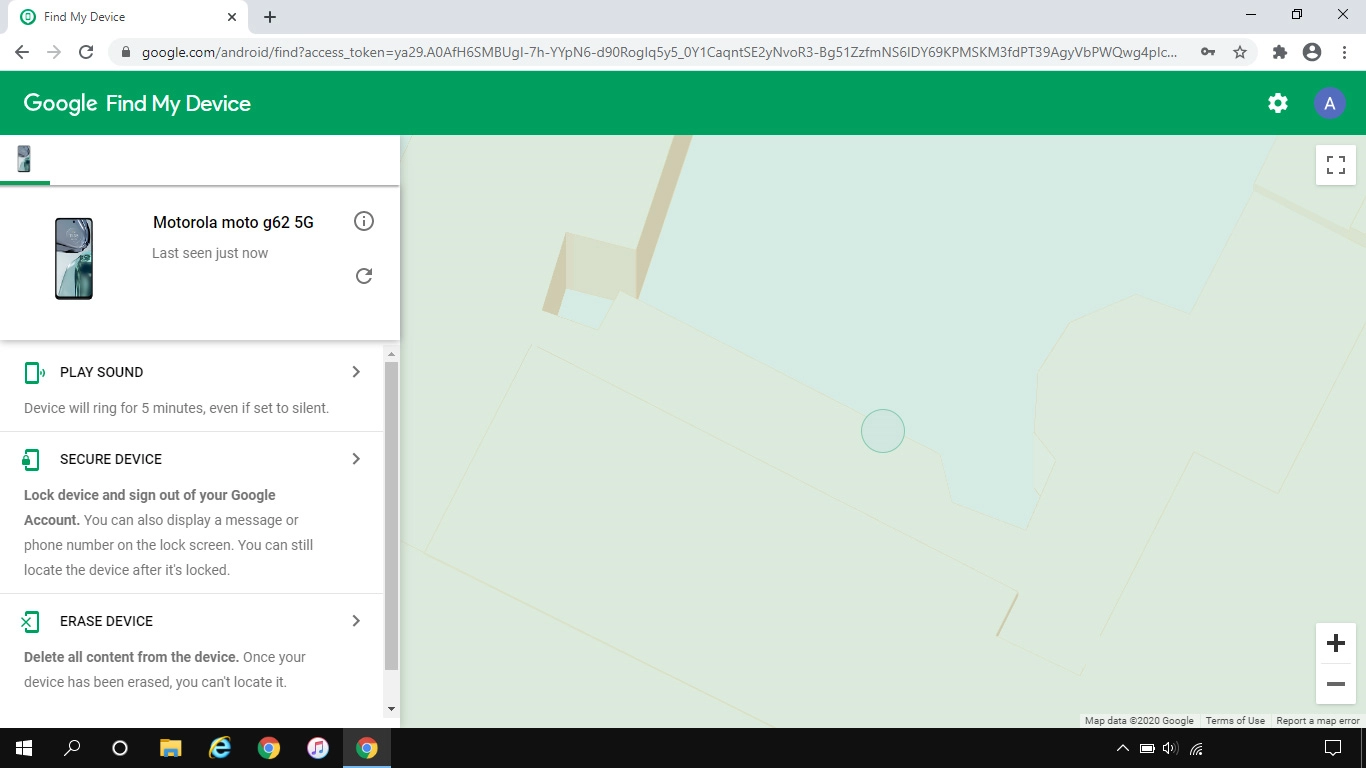The width and height of the screenshot is (1366, 768).
Task: Click the device info icon
Action: [364, 221]
